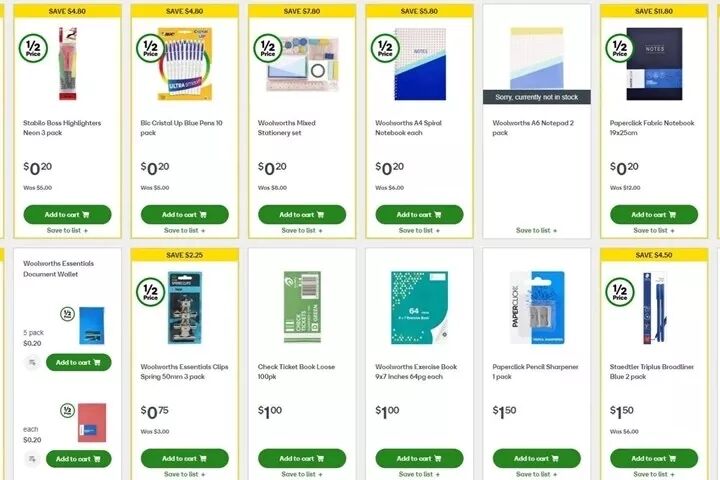The image size is (720, 480).
Task: Open red Document Wallet each thumbnail
Action: coord(92,423)
